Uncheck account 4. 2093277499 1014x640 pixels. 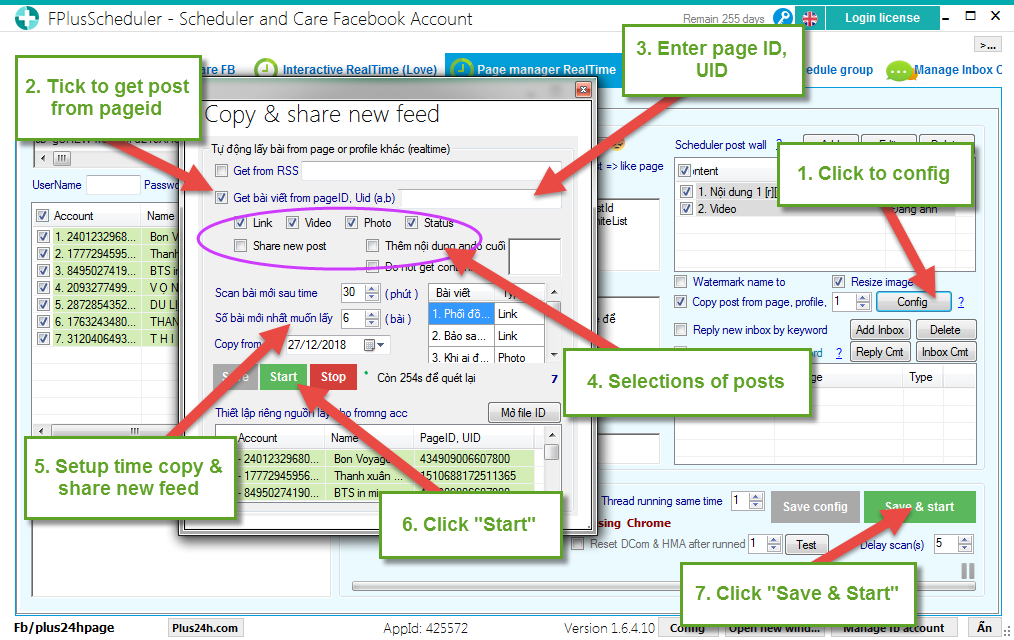pyautogui.click(x=43, y=288)
